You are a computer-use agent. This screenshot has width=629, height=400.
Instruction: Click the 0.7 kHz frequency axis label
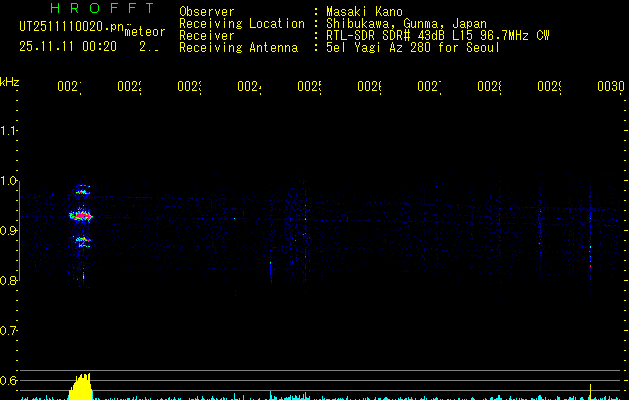coord(8,331)
